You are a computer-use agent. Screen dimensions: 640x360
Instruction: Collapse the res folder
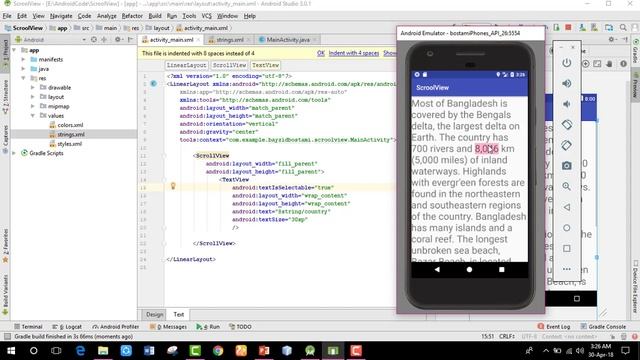tap(23, 78)
